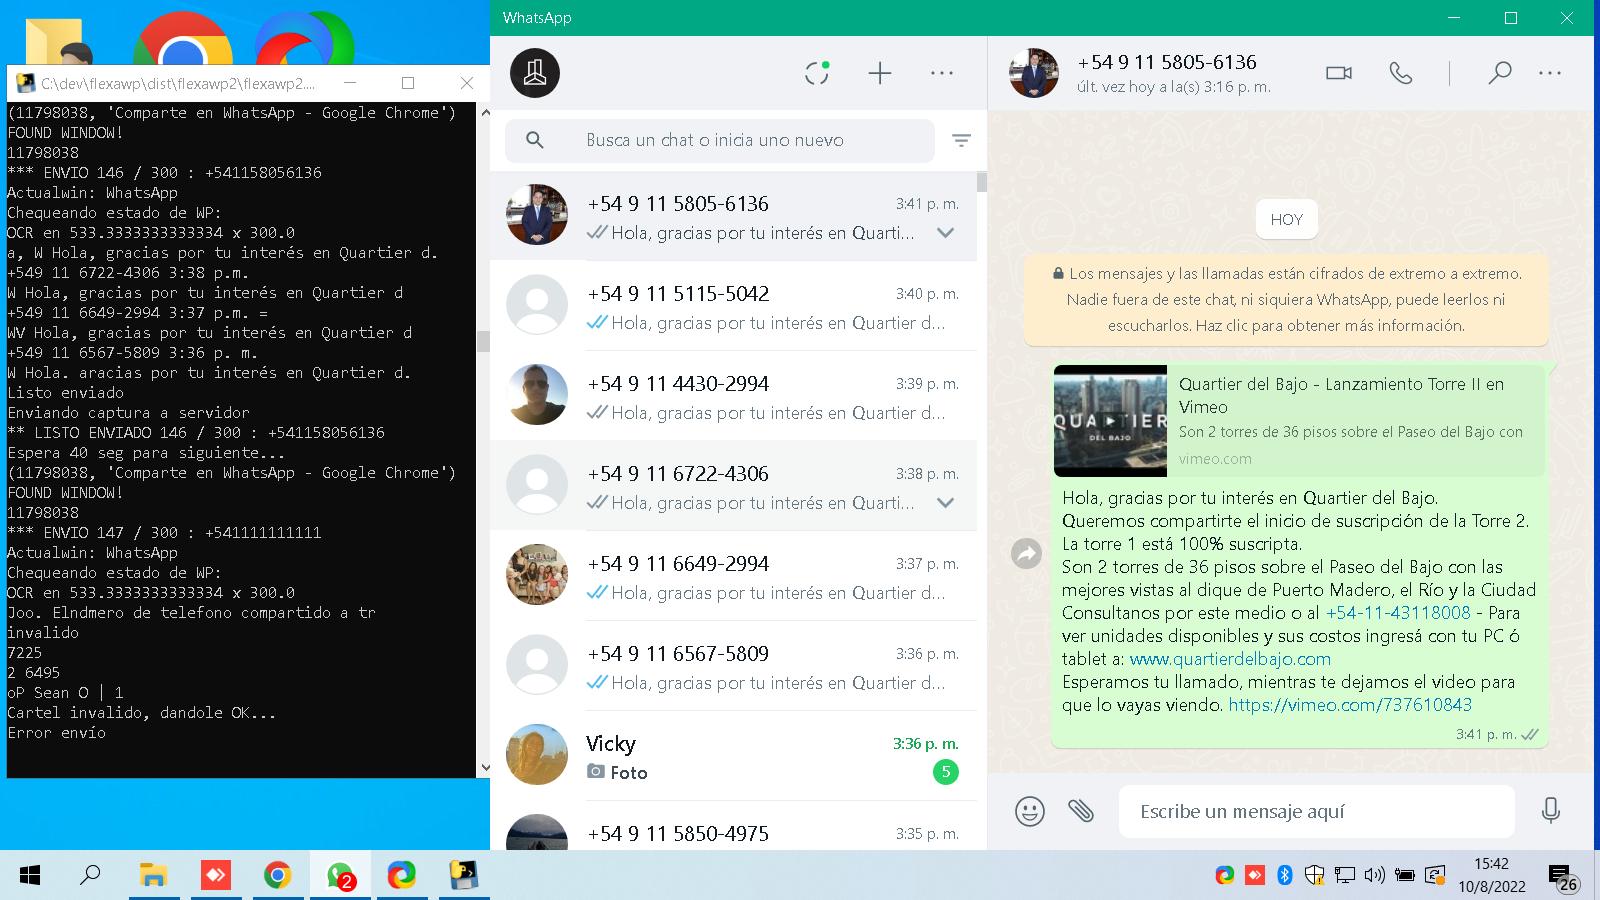Attach a file with paperclip icon
This screenshot has height=900, width=1600.
click(x=1081, y=811)
